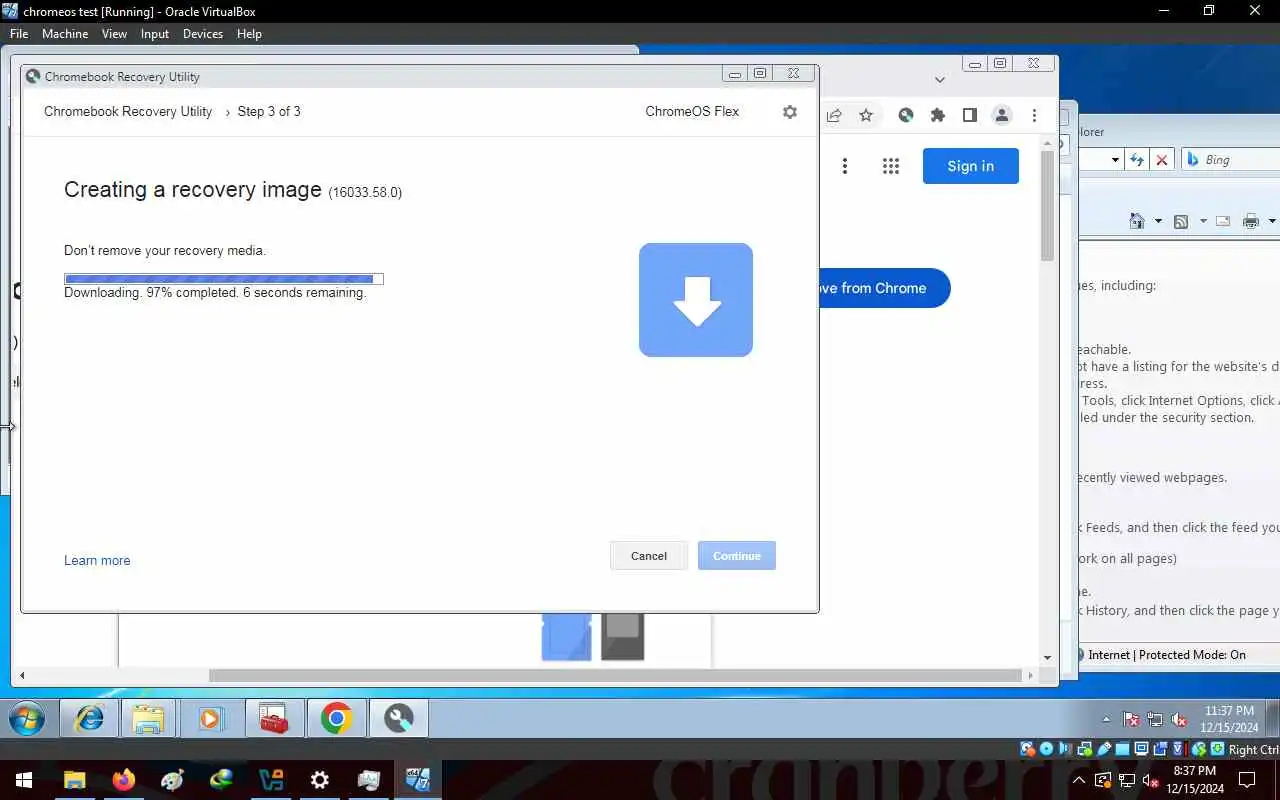The height and width of the screenshot is (800, 1280).
Task: Open Chrome from Windows 7 taskbar
Action: pos(337,719)
